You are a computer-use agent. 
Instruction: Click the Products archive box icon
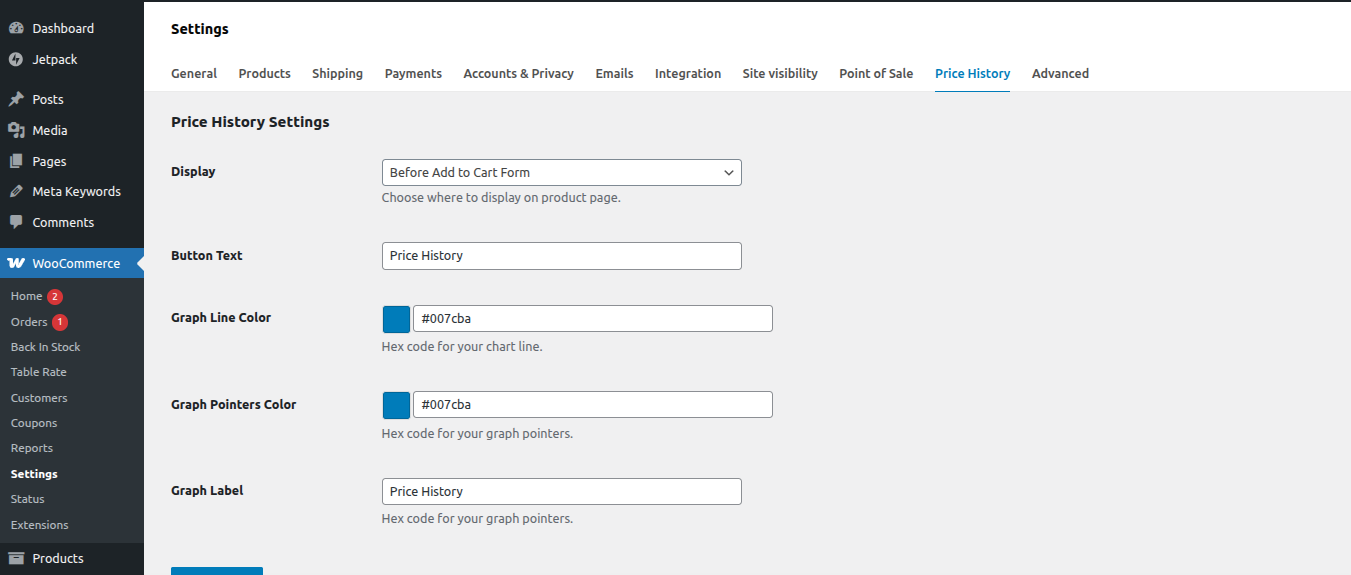pos(16,558)
